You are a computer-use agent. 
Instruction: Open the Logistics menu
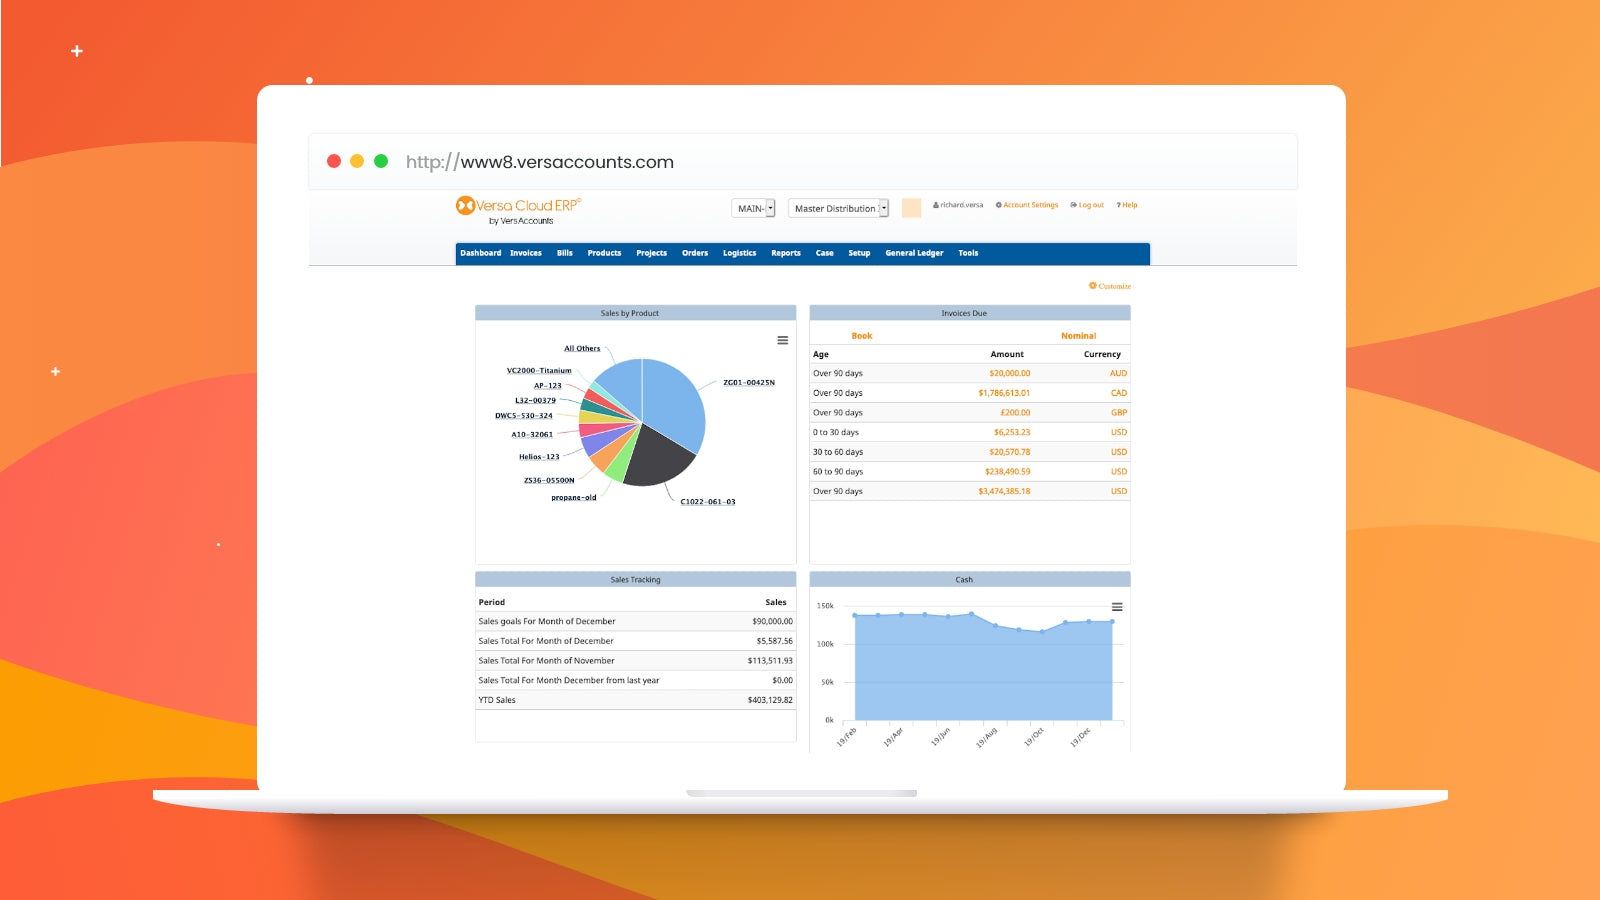coord(739,253)
